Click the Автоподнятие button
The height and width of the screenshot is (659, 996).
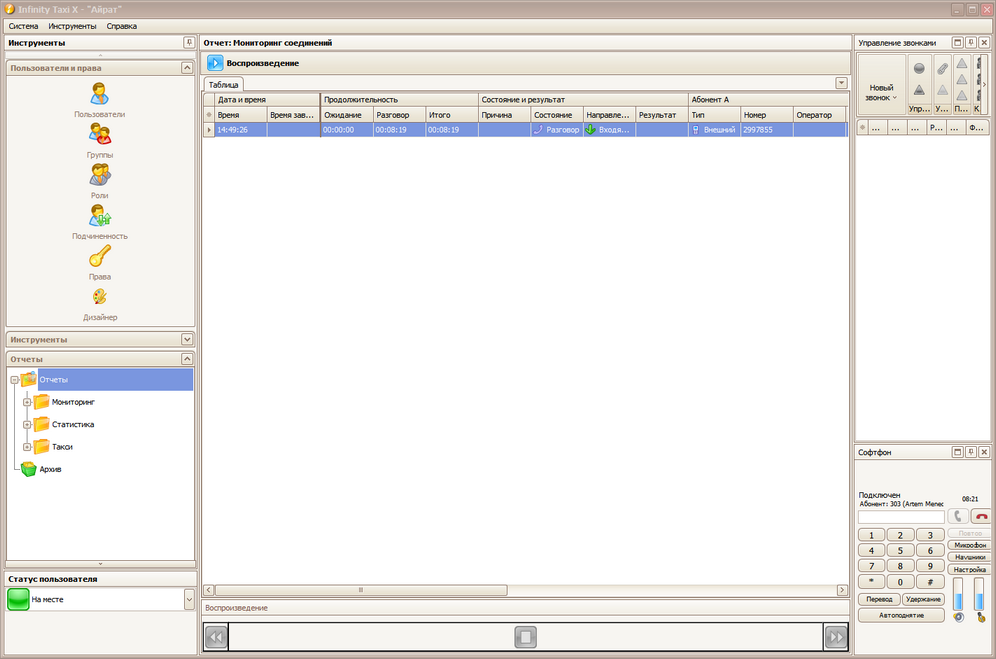pyautogui.click(x=901, y=615)
